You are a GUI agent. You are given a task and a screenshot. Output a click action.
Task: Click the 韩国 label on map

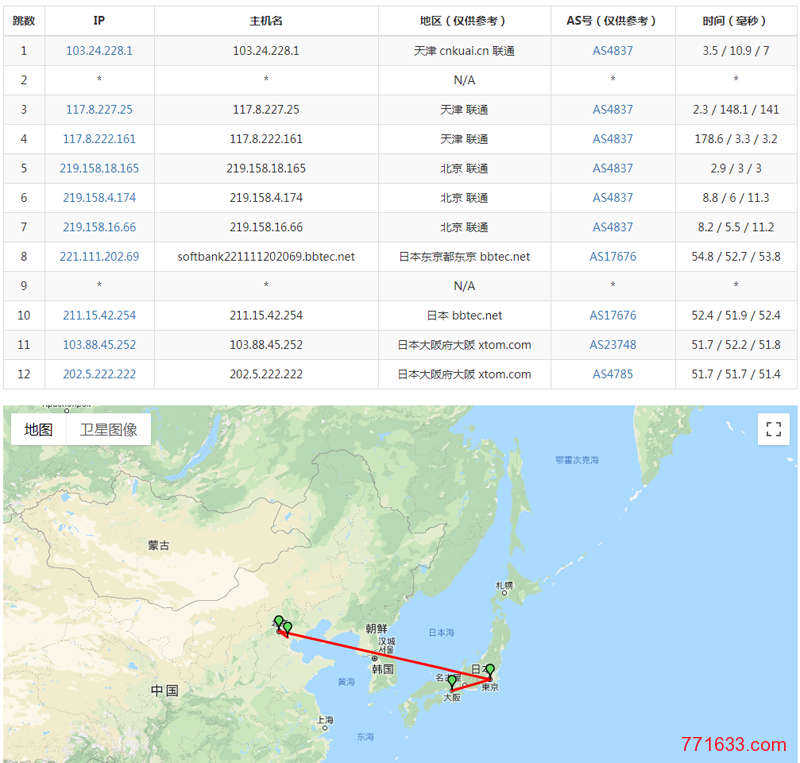coord(382,669)
